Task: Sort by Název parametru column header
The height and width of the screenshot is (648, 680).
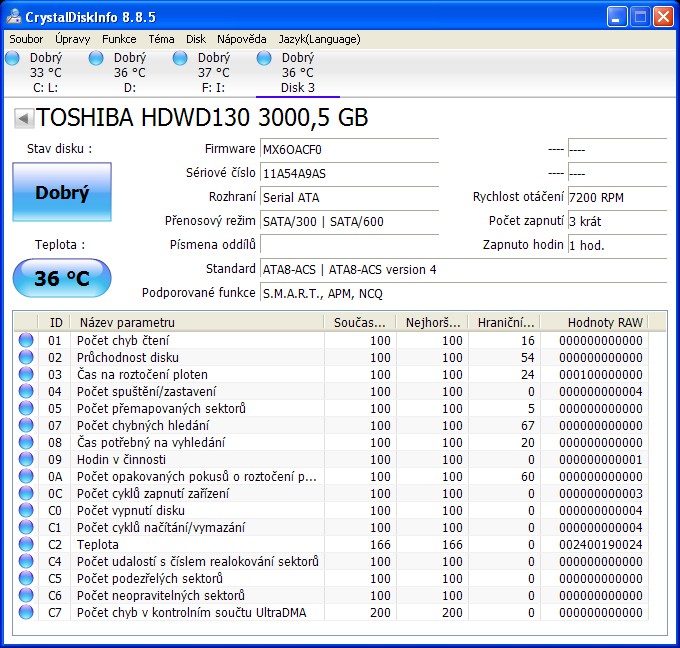Action: point(196,322)
